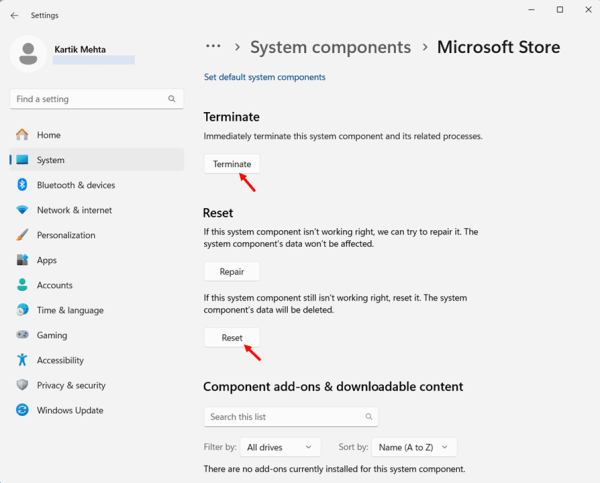
Task: Click the Personalization paintbrush icon
Action: (22, 235)
